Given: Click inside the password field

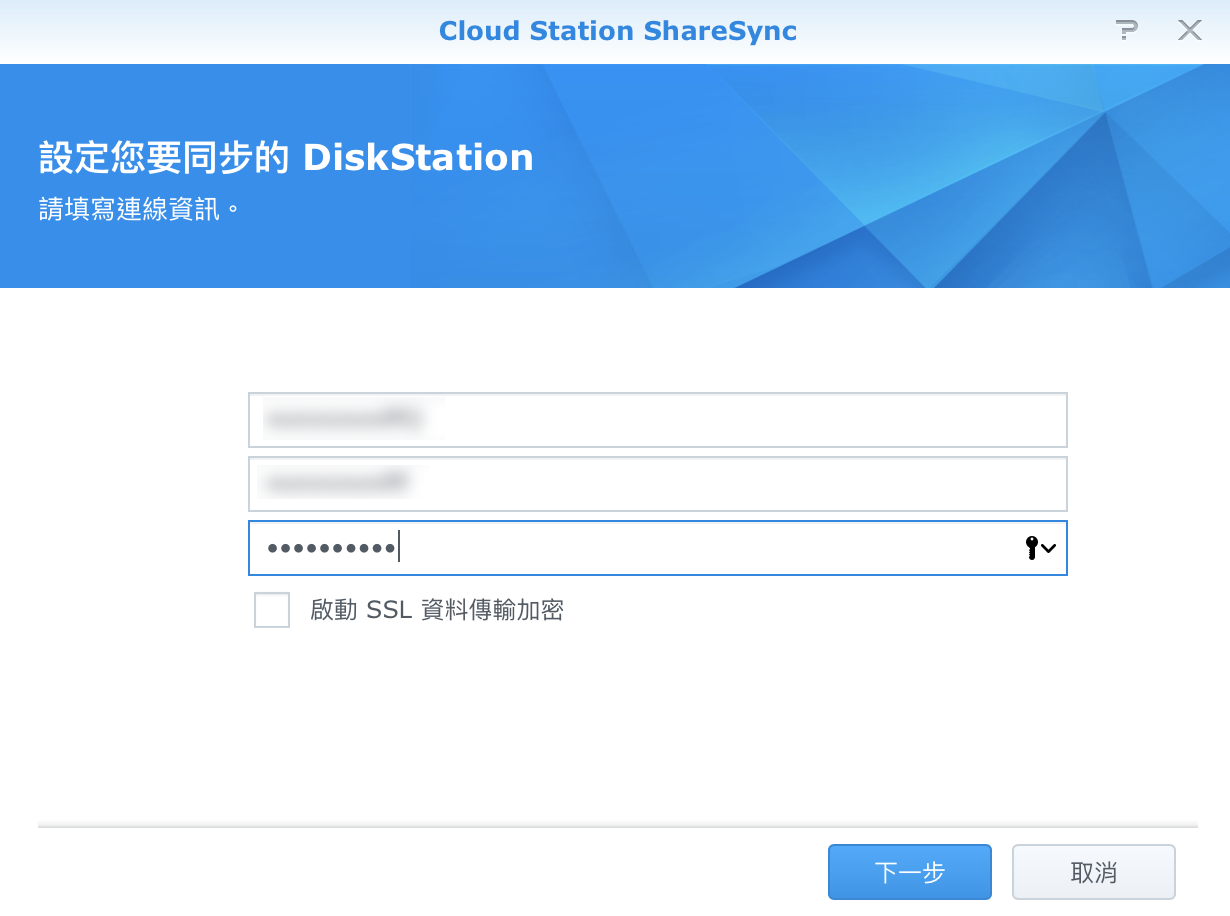Looking at the screenshot, I should (700, 548).
